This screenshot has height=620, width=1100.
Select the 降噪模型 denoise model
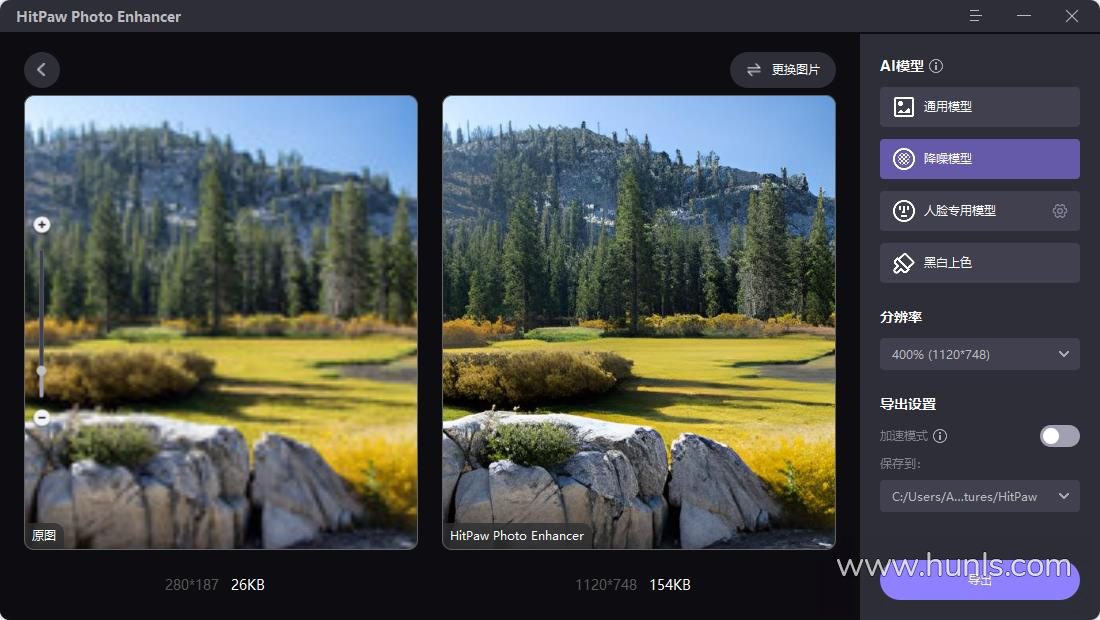tap(979, 159)
